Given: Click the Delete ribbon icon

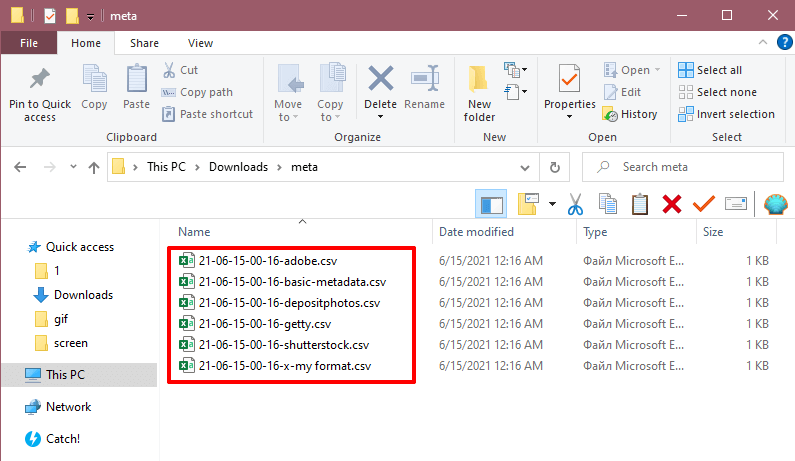Looking at the screenshot, I should (380, 79).
